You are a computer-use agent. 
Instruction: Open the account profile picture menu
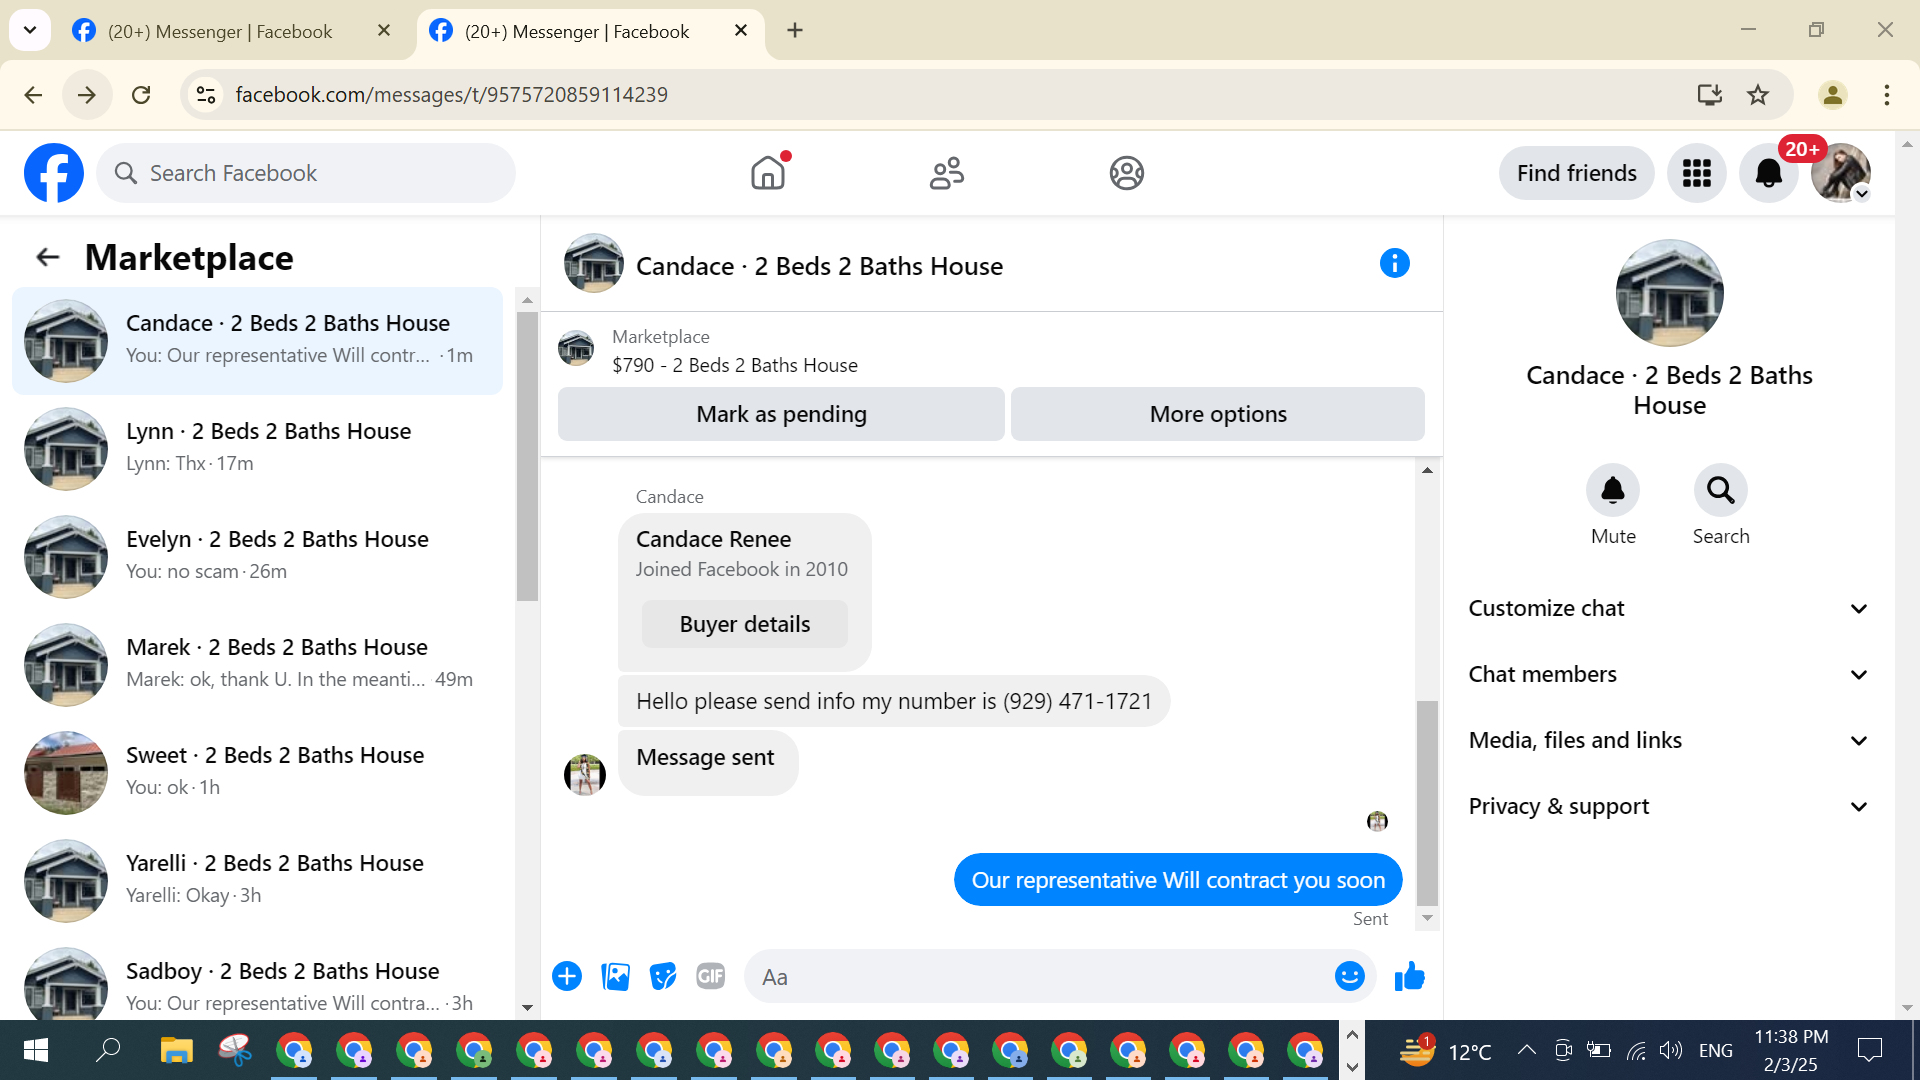point(1841,173)
